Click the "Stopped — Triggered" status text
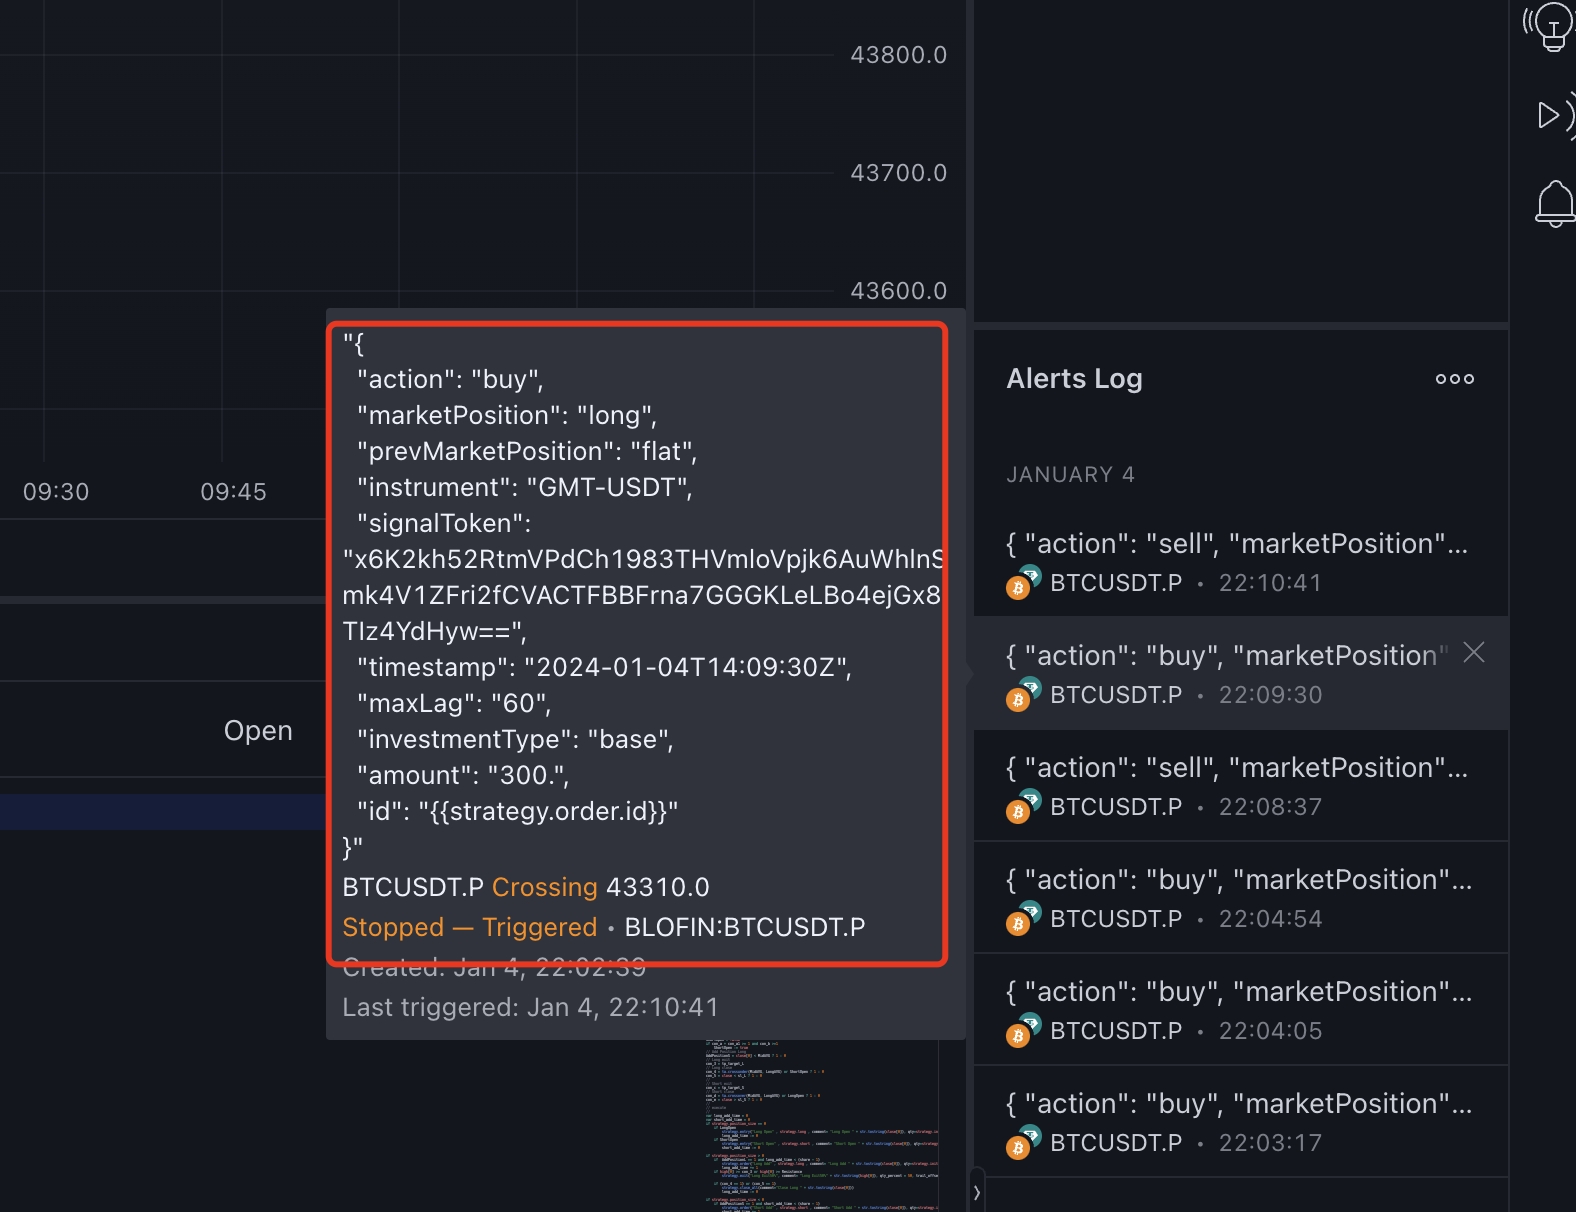1576x1212 pixels. pos(469,927)
